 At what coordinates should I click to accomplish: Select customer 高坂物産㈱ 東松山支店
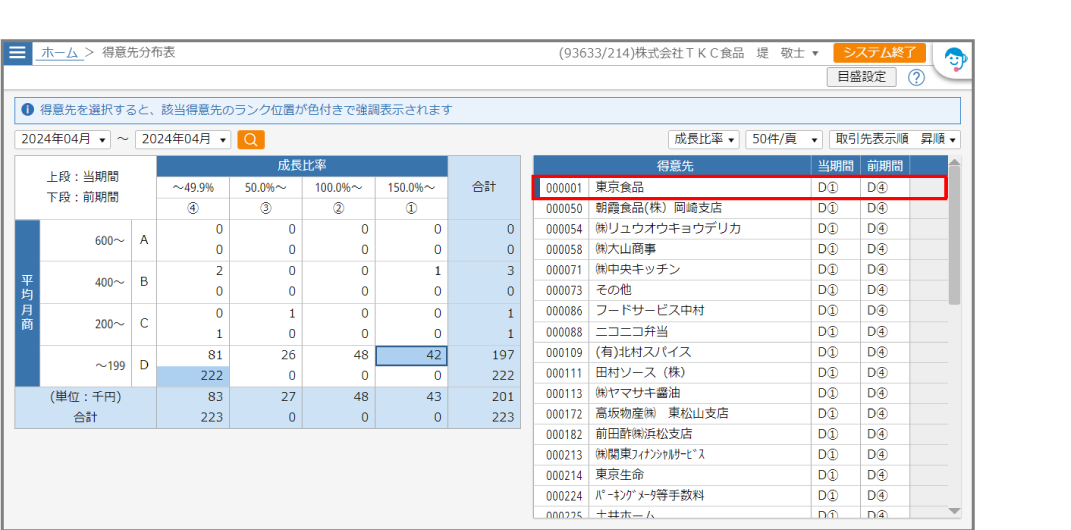pyautogui.click(x=741, y=413)
